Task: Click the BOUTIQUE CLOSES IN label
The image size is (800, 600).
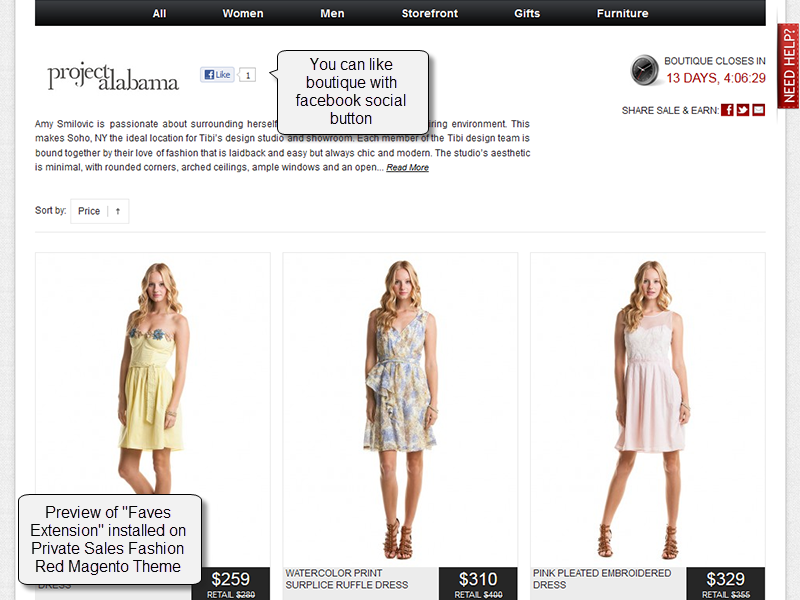Action: [x=715, y=61]
